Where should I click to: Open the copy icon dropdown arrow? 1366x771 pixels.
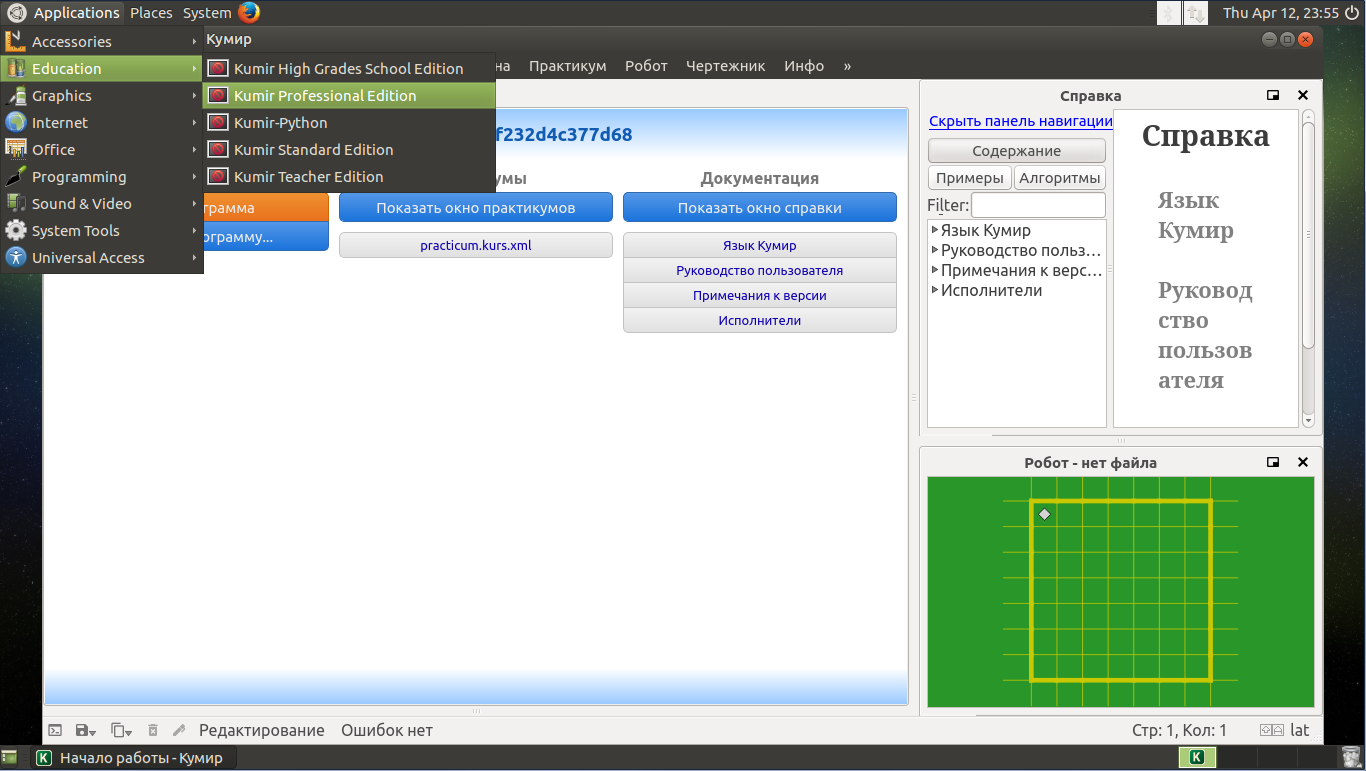[130, 731]
